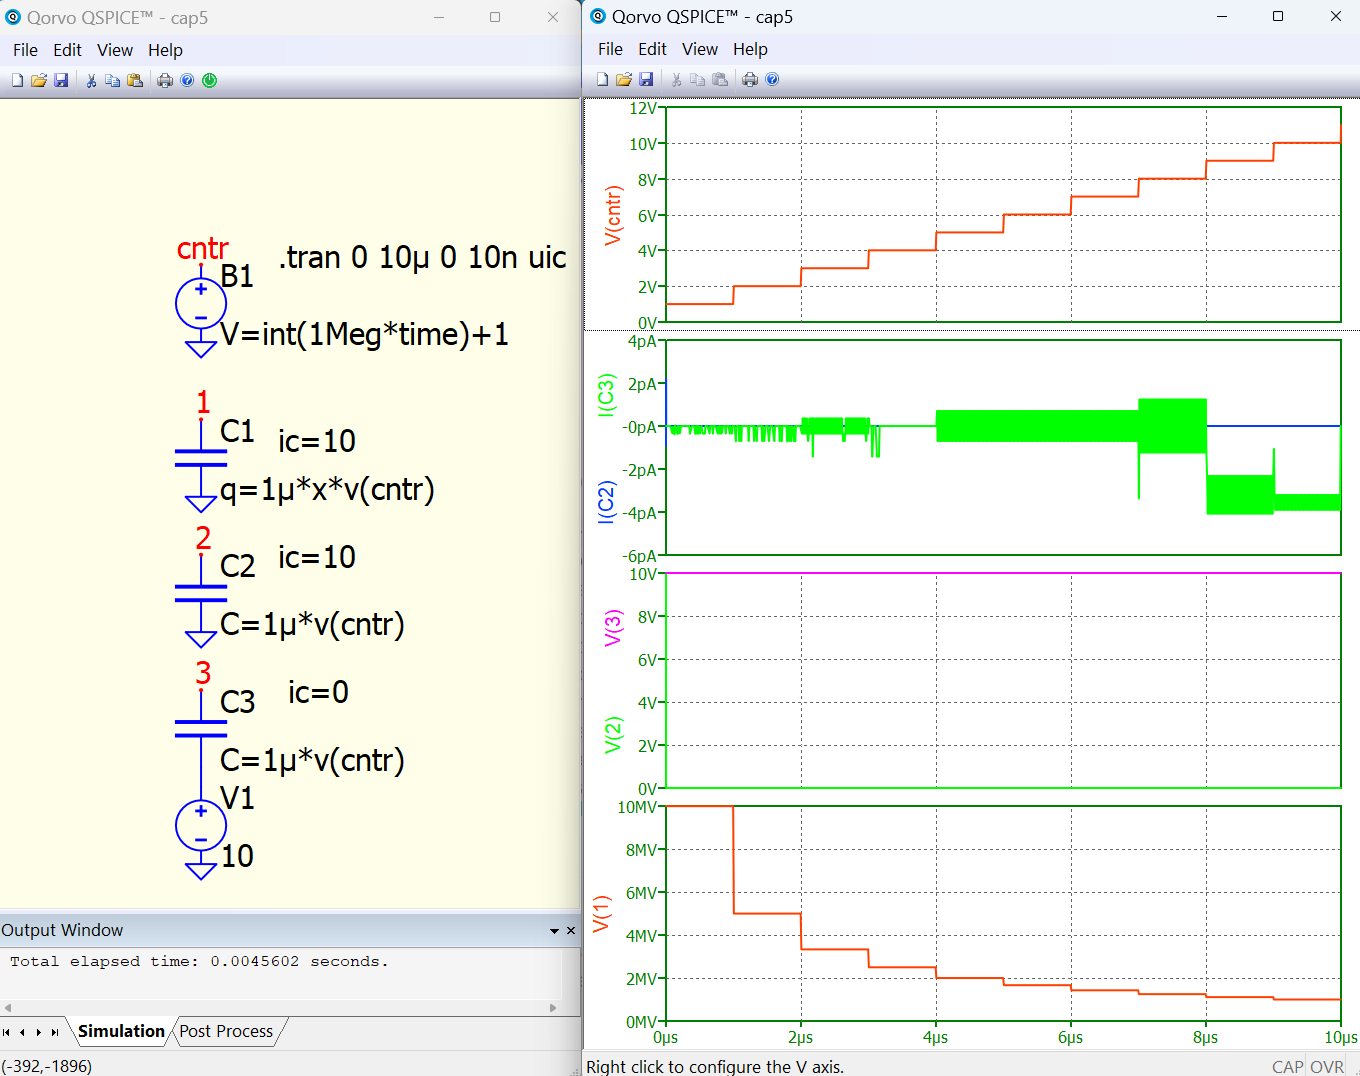Viewport: 1360px width, 1076px height.
Task: Click V(2) trace label on third plot
Action: [613, 735]
